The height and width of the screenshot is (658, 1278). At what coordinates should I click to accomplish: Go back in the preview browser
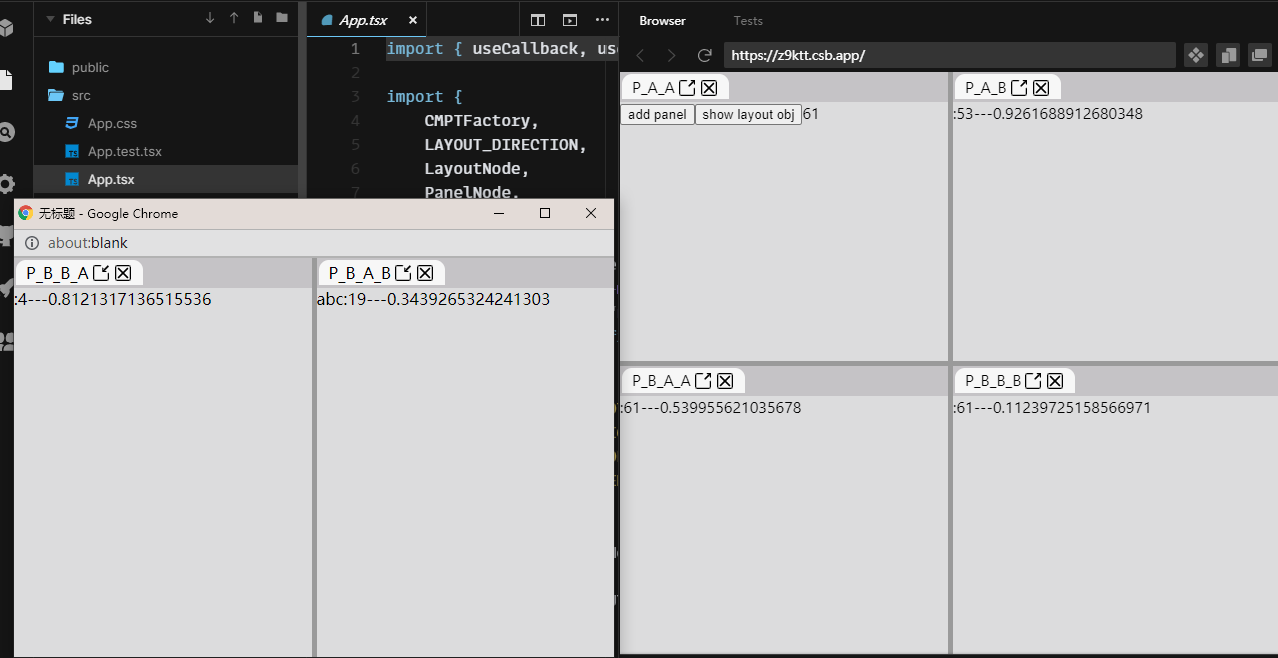click(x=641, y=55)
